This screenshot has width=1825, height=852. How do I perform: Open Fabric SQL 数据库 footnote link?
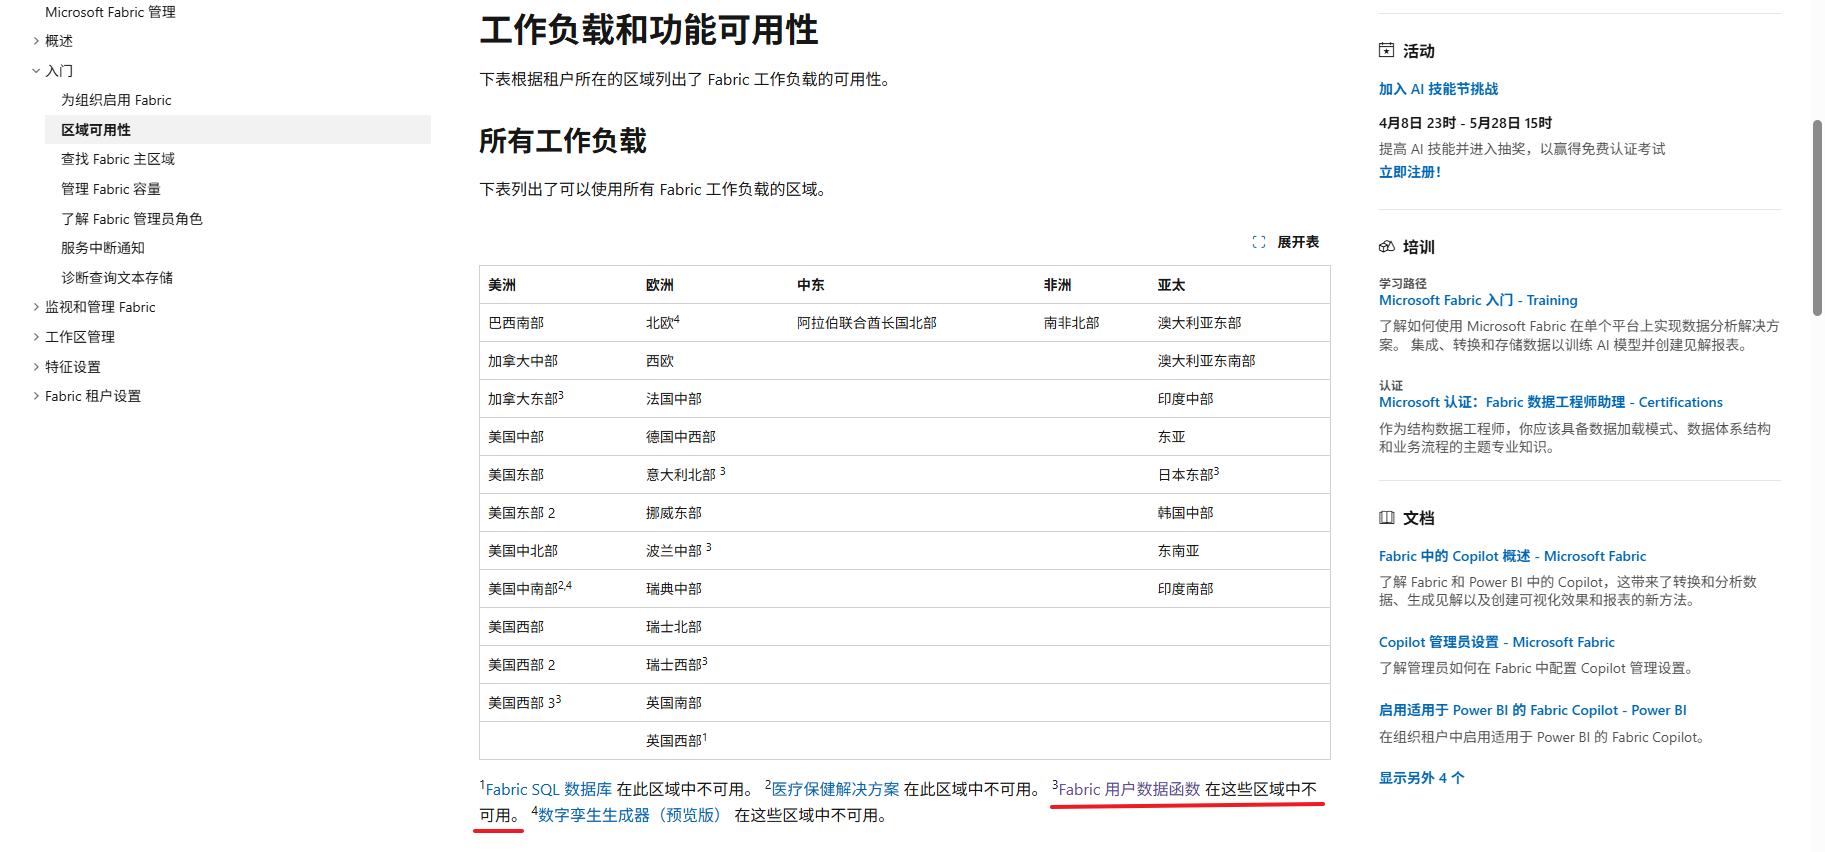(x=549, y=789)
